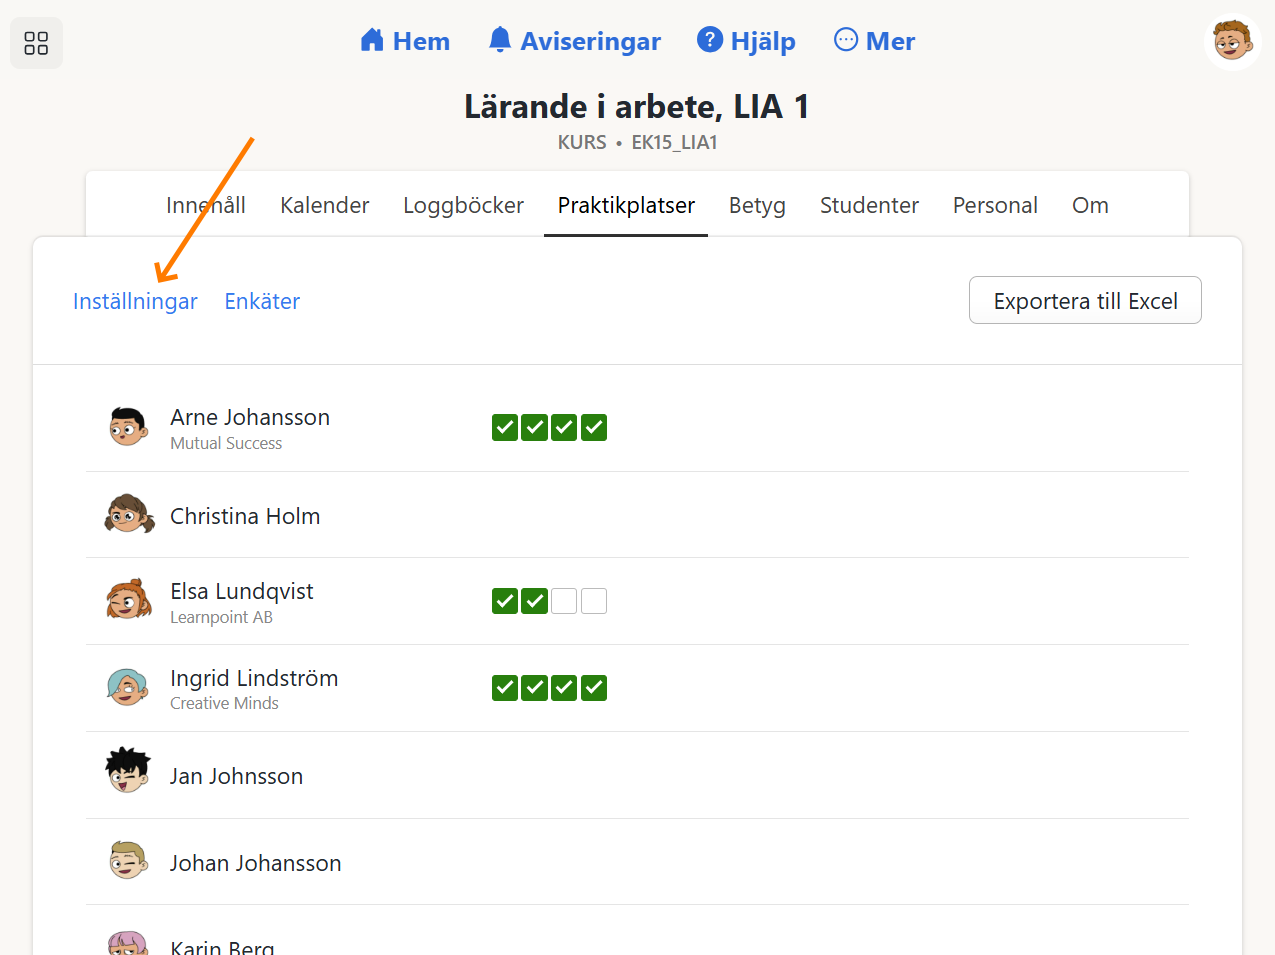Click Arne Johansson's avatar picture
The height and width of the screenshot is (955, 1275).
(x=128, y=428)
